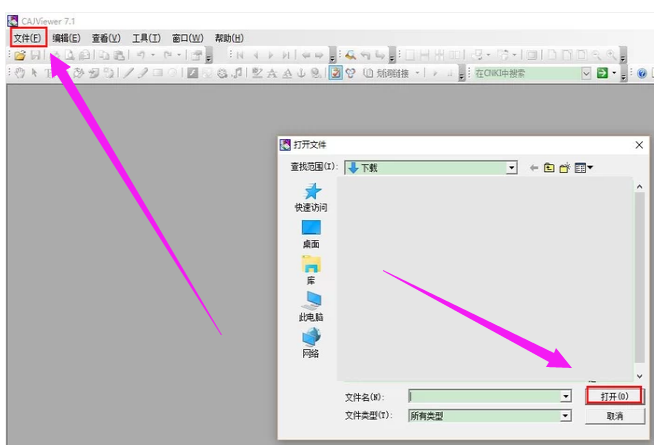Click the Undo toolbar icon
Viewport: 661px width, 445px height.
coord(141,55)
